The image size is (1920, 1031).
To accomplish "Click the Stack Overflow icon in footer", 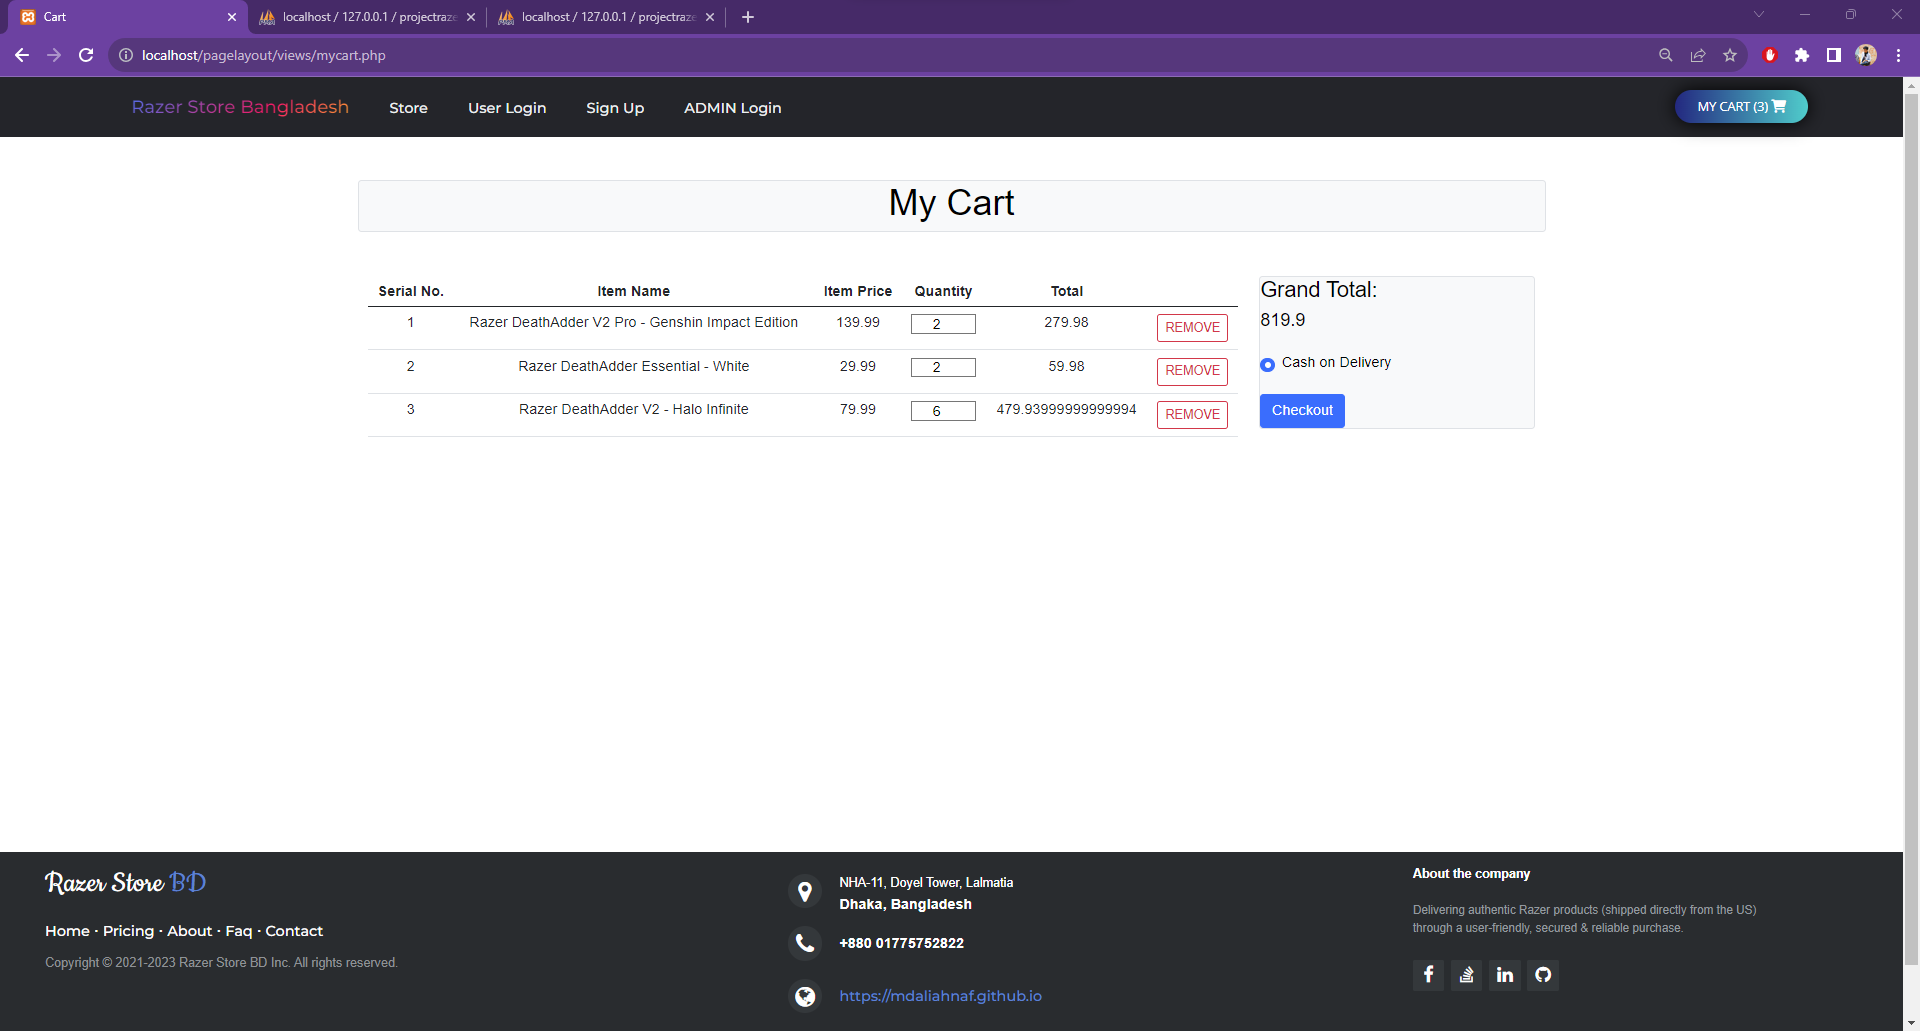I will 1466,974.
